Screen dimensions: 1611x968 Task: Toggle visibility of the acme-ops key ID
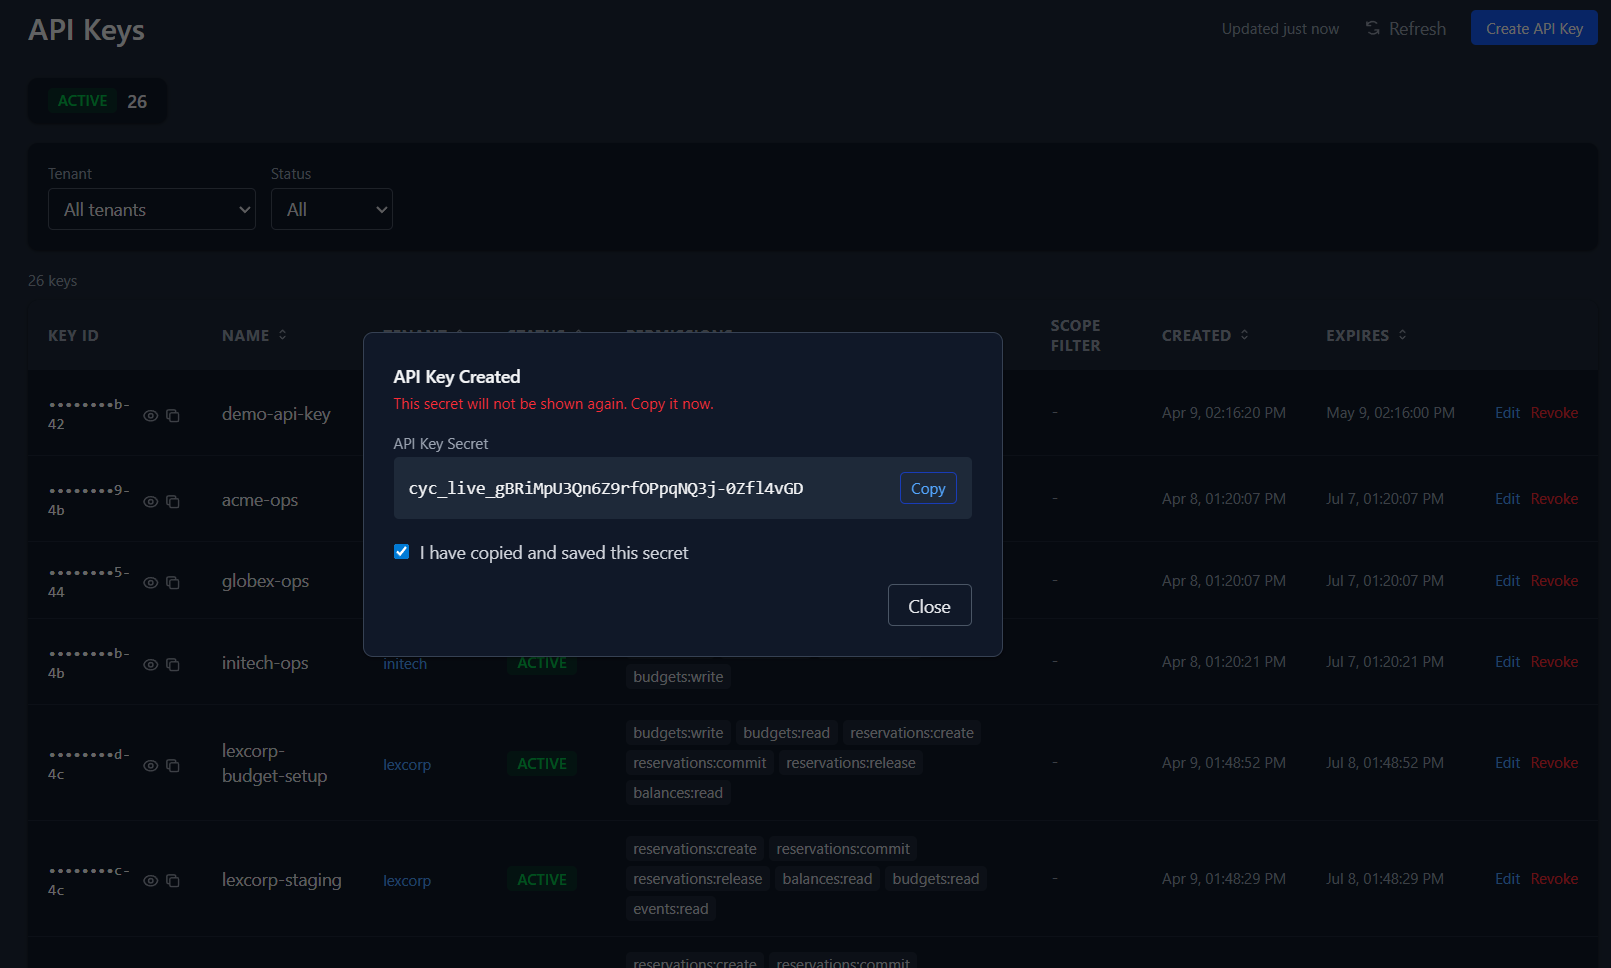pyautogui.click(x=150, y=501)
